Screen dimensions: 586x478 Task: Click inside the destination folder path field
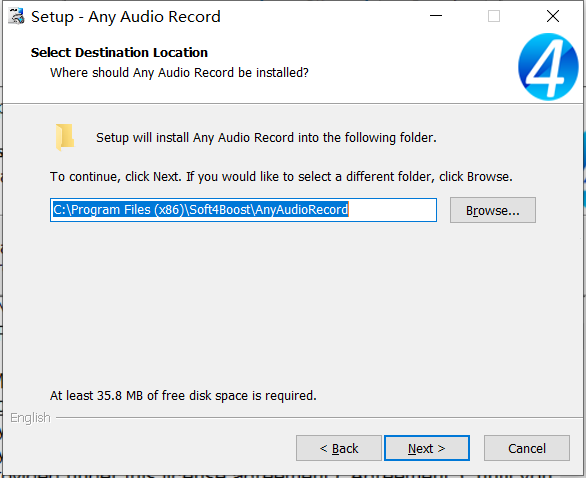243,210
